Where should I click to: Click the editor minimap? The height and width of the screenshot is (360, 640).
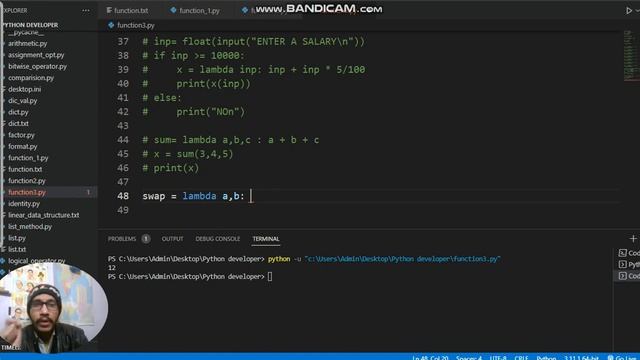pyautogui.click(x=631, y=56)
